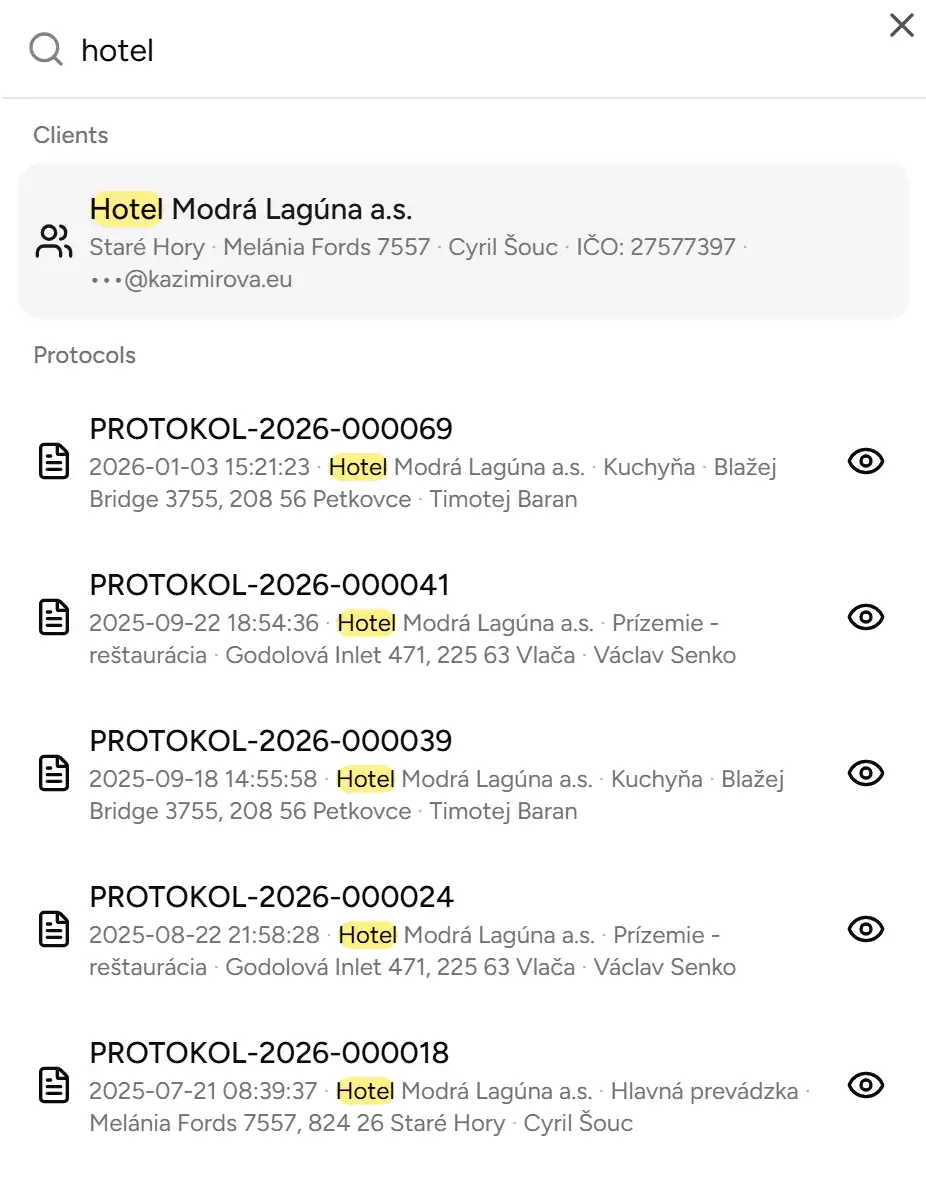Click the document icon for PROTOKOL-2026-000024
Screen dimensions: 926x1180
point(53,931)
